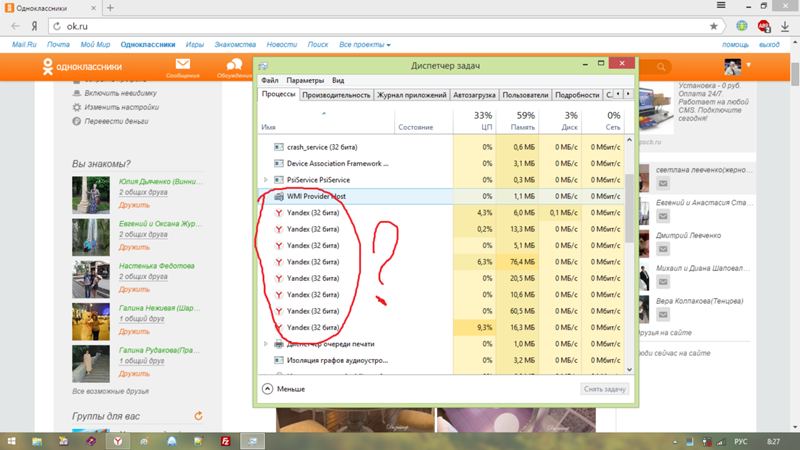Open browser downloads arrow icon

click(x=785, y=26)
